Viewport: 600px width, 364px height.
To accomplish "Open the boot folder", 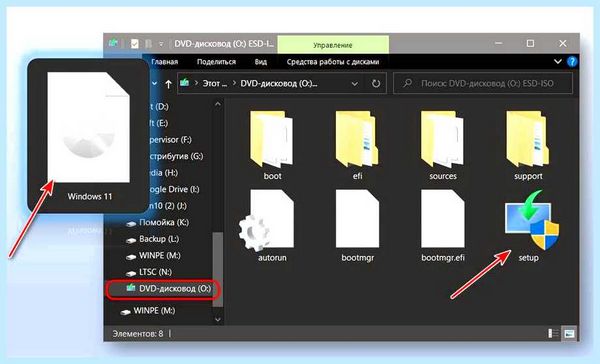I will pos(272,145).
